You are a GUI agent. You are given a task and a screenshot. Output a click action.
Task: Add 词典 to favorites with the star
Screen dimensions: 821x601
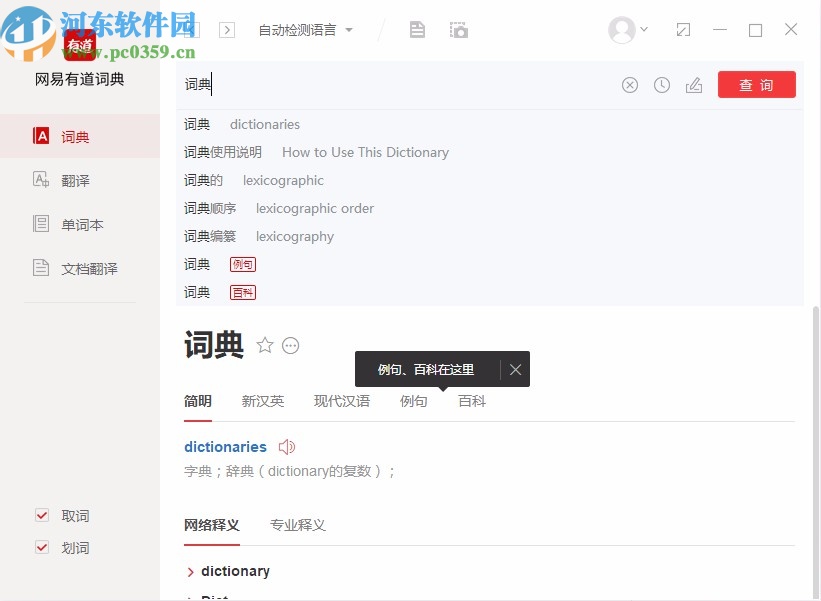coord(265,345)
